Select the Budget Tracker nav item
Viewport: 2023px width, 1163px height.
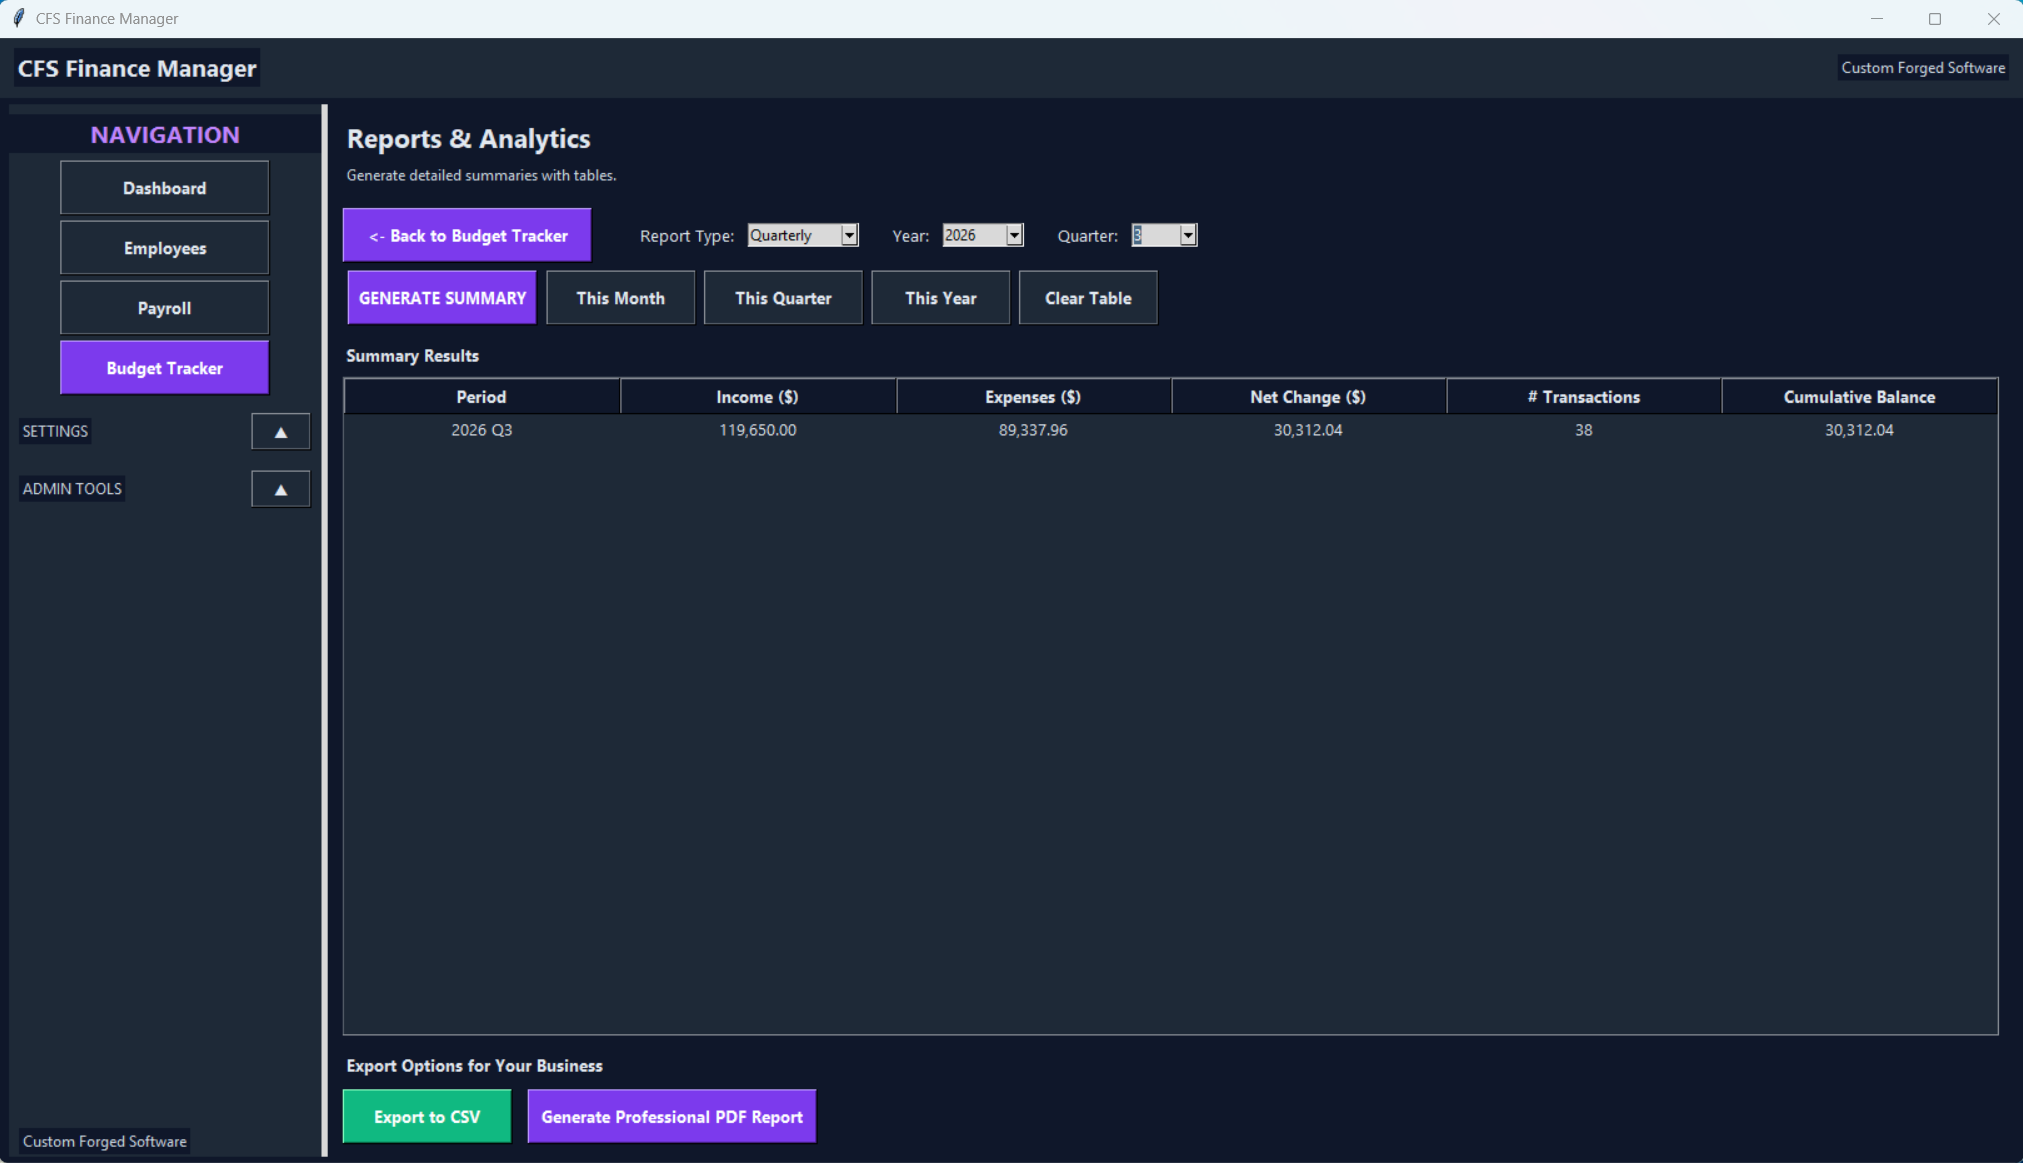pos(164,368)
